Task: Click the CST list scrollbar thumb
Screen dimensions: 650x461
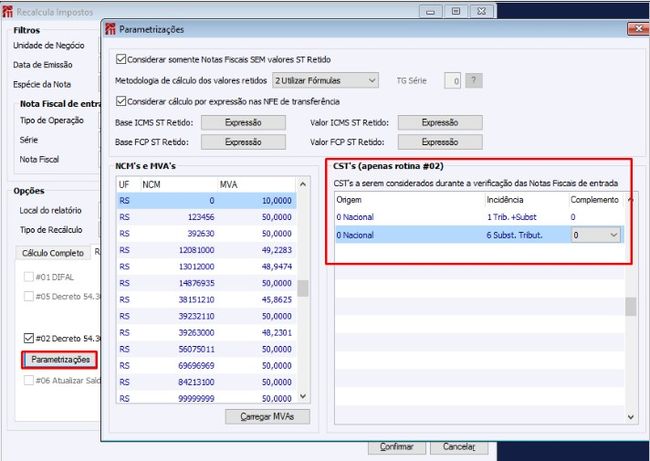Action: 631,307
